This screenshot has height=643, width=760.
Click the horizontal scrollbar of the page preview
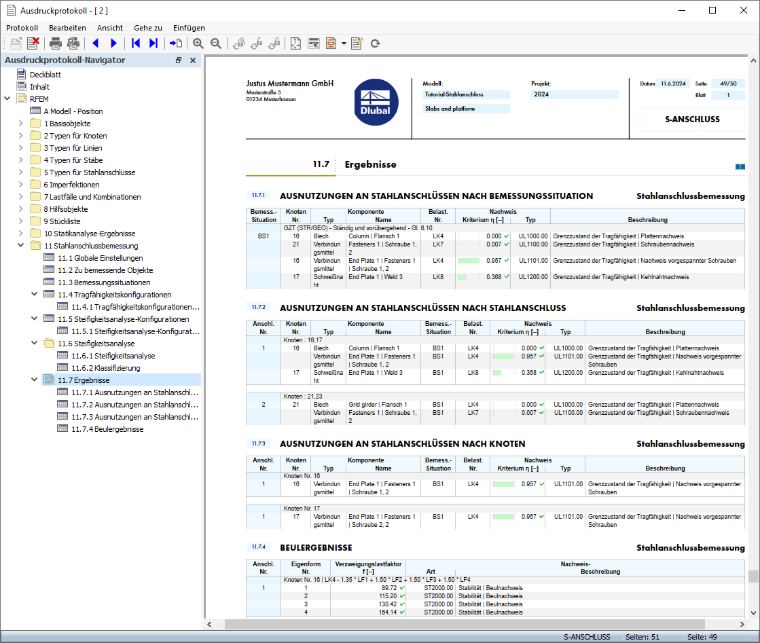tap(464, 624)
